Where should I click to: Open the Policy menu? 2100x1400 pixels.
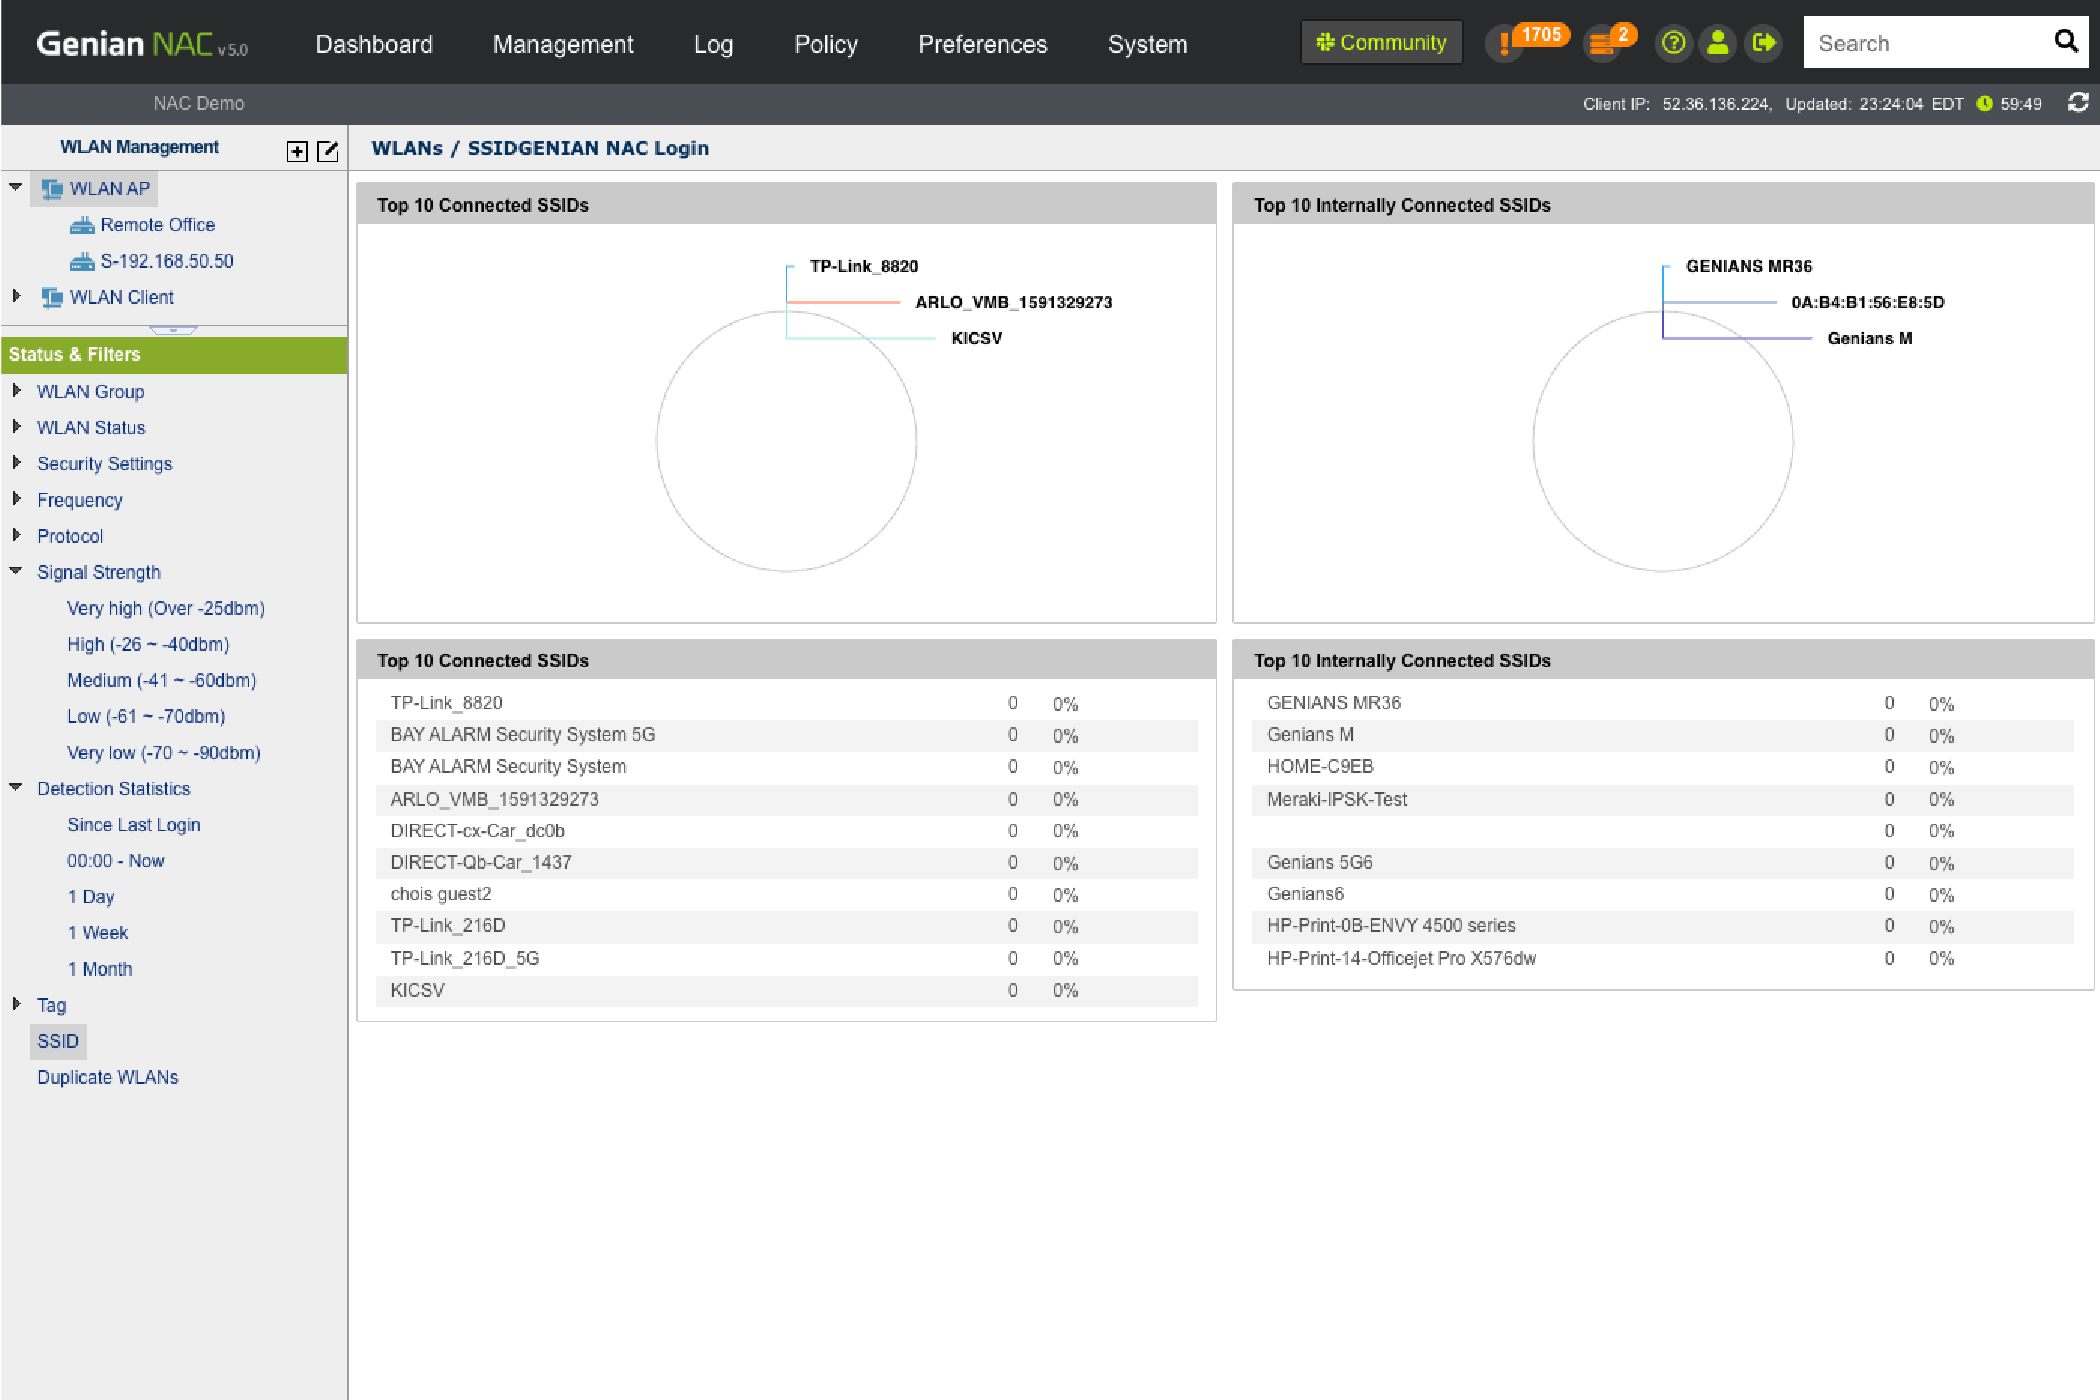click(825, 44)
